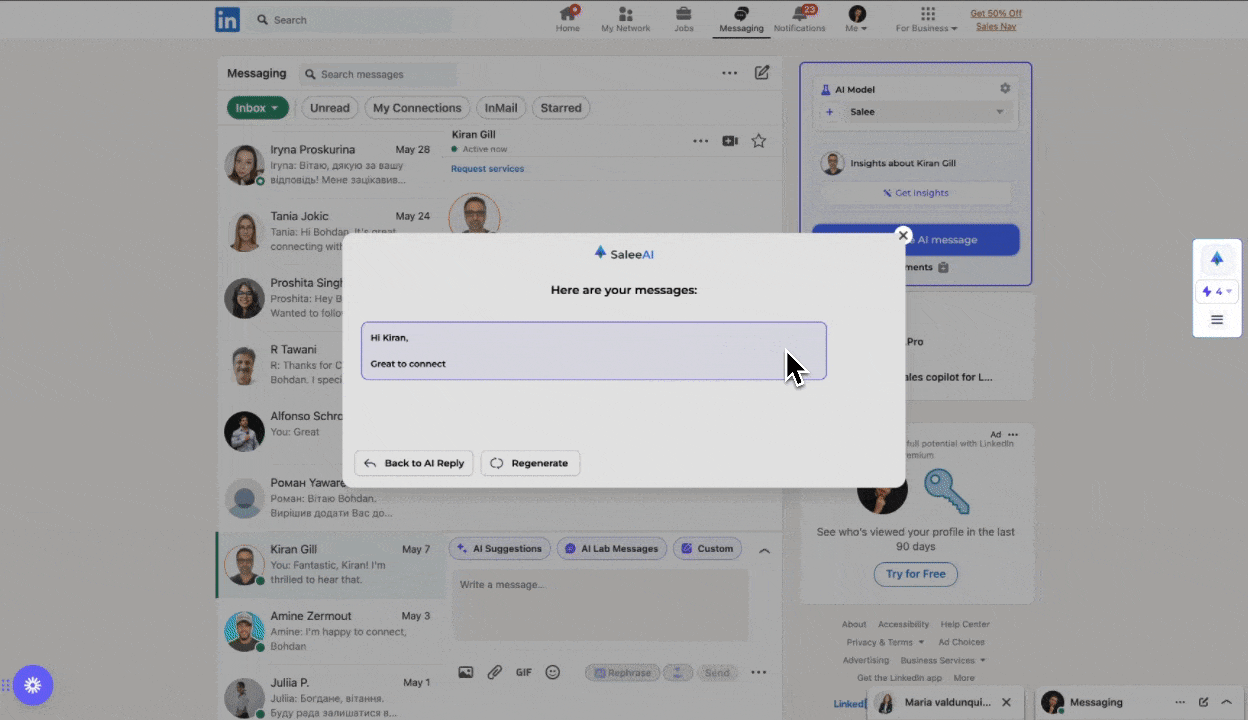Viewport: 1248px width, 720px height.
Task: Collapse the AI suggestions bar chevron
Action: coord(764,550)
